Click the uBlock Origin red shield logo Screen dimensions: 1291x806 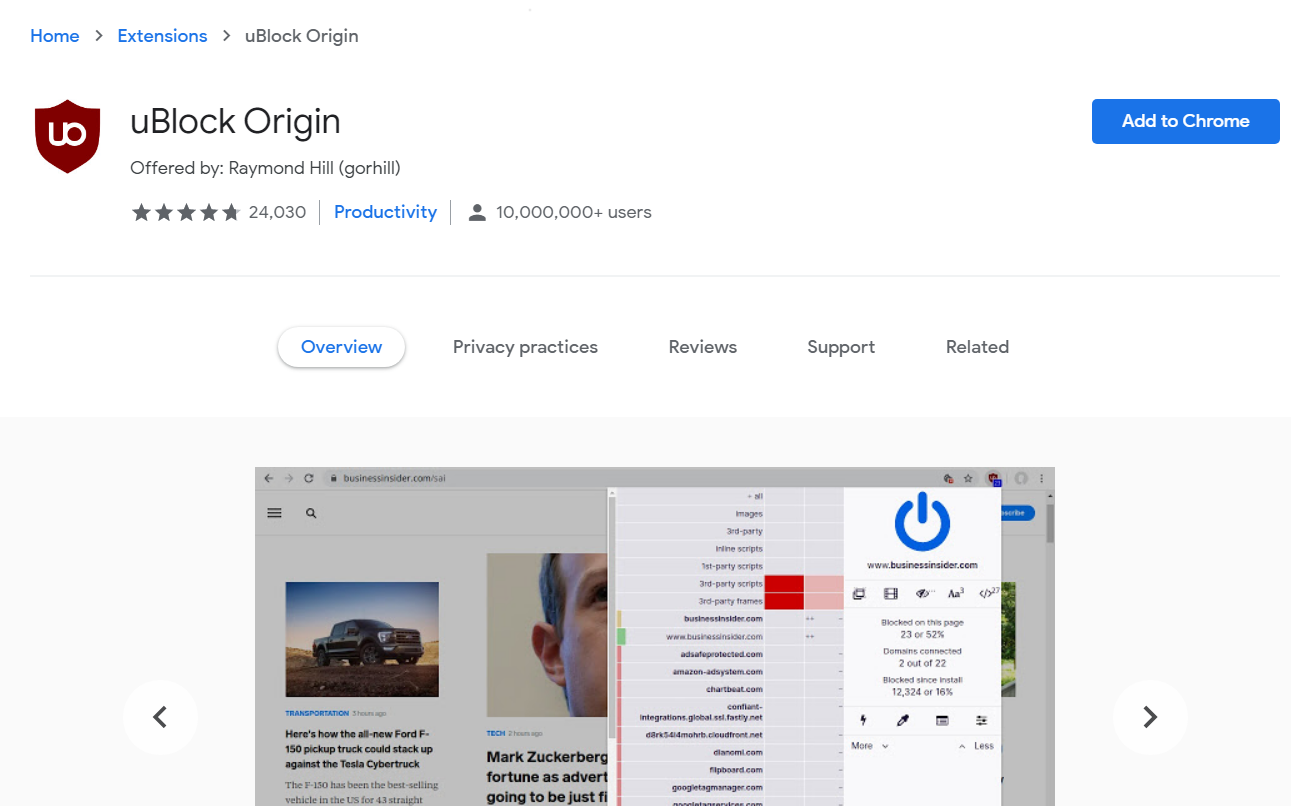coord(68,136)
